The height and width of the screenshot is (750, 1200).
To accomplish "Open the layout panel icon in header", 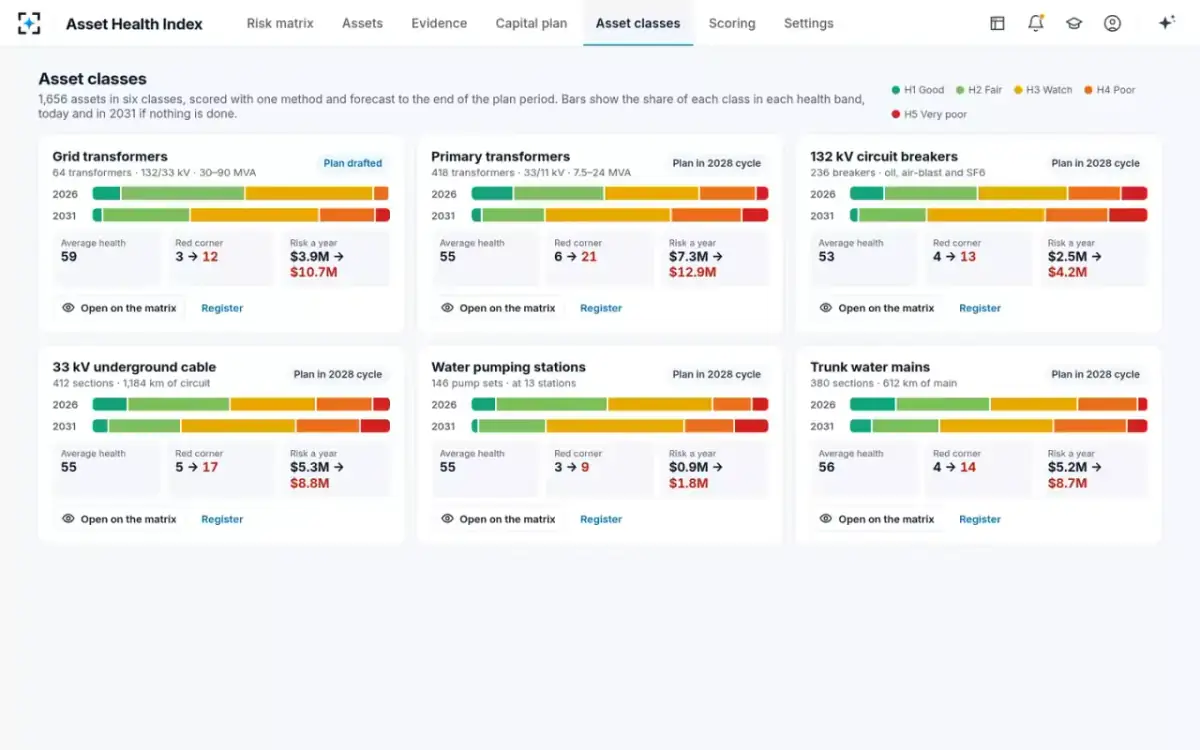I will tap(997, 23).
